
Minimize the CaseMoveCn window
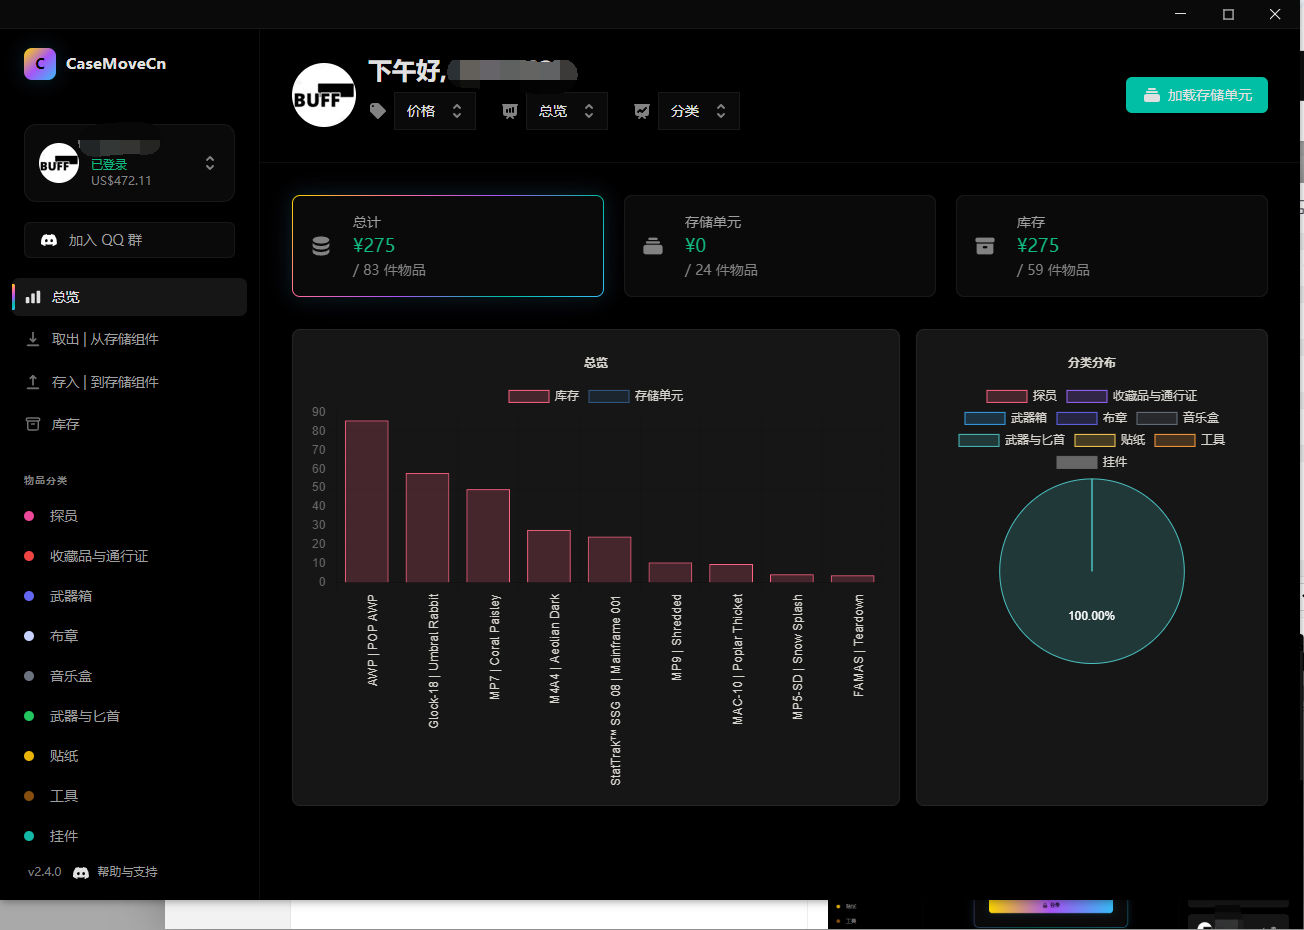click(1181, 14)
